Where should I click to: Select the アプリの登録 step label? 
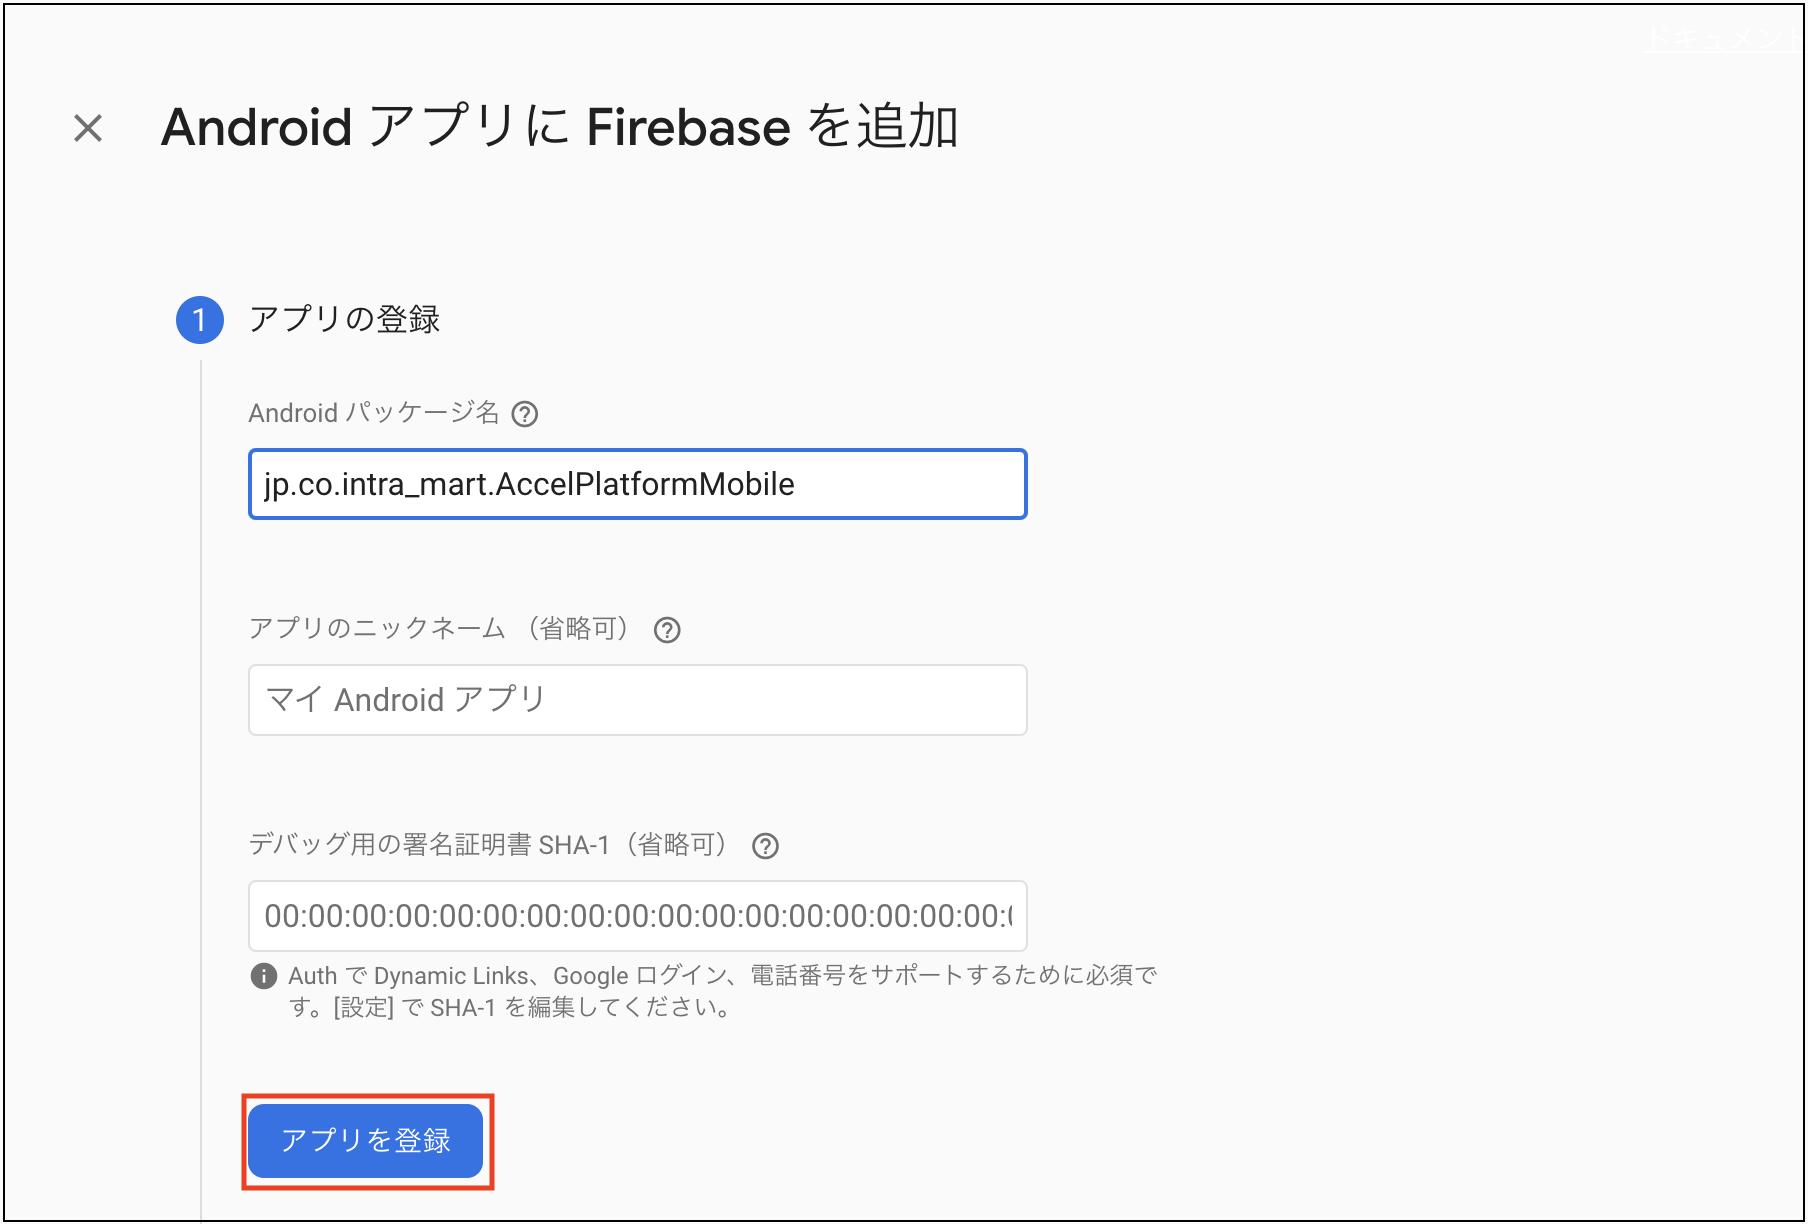tap(345, 320)
